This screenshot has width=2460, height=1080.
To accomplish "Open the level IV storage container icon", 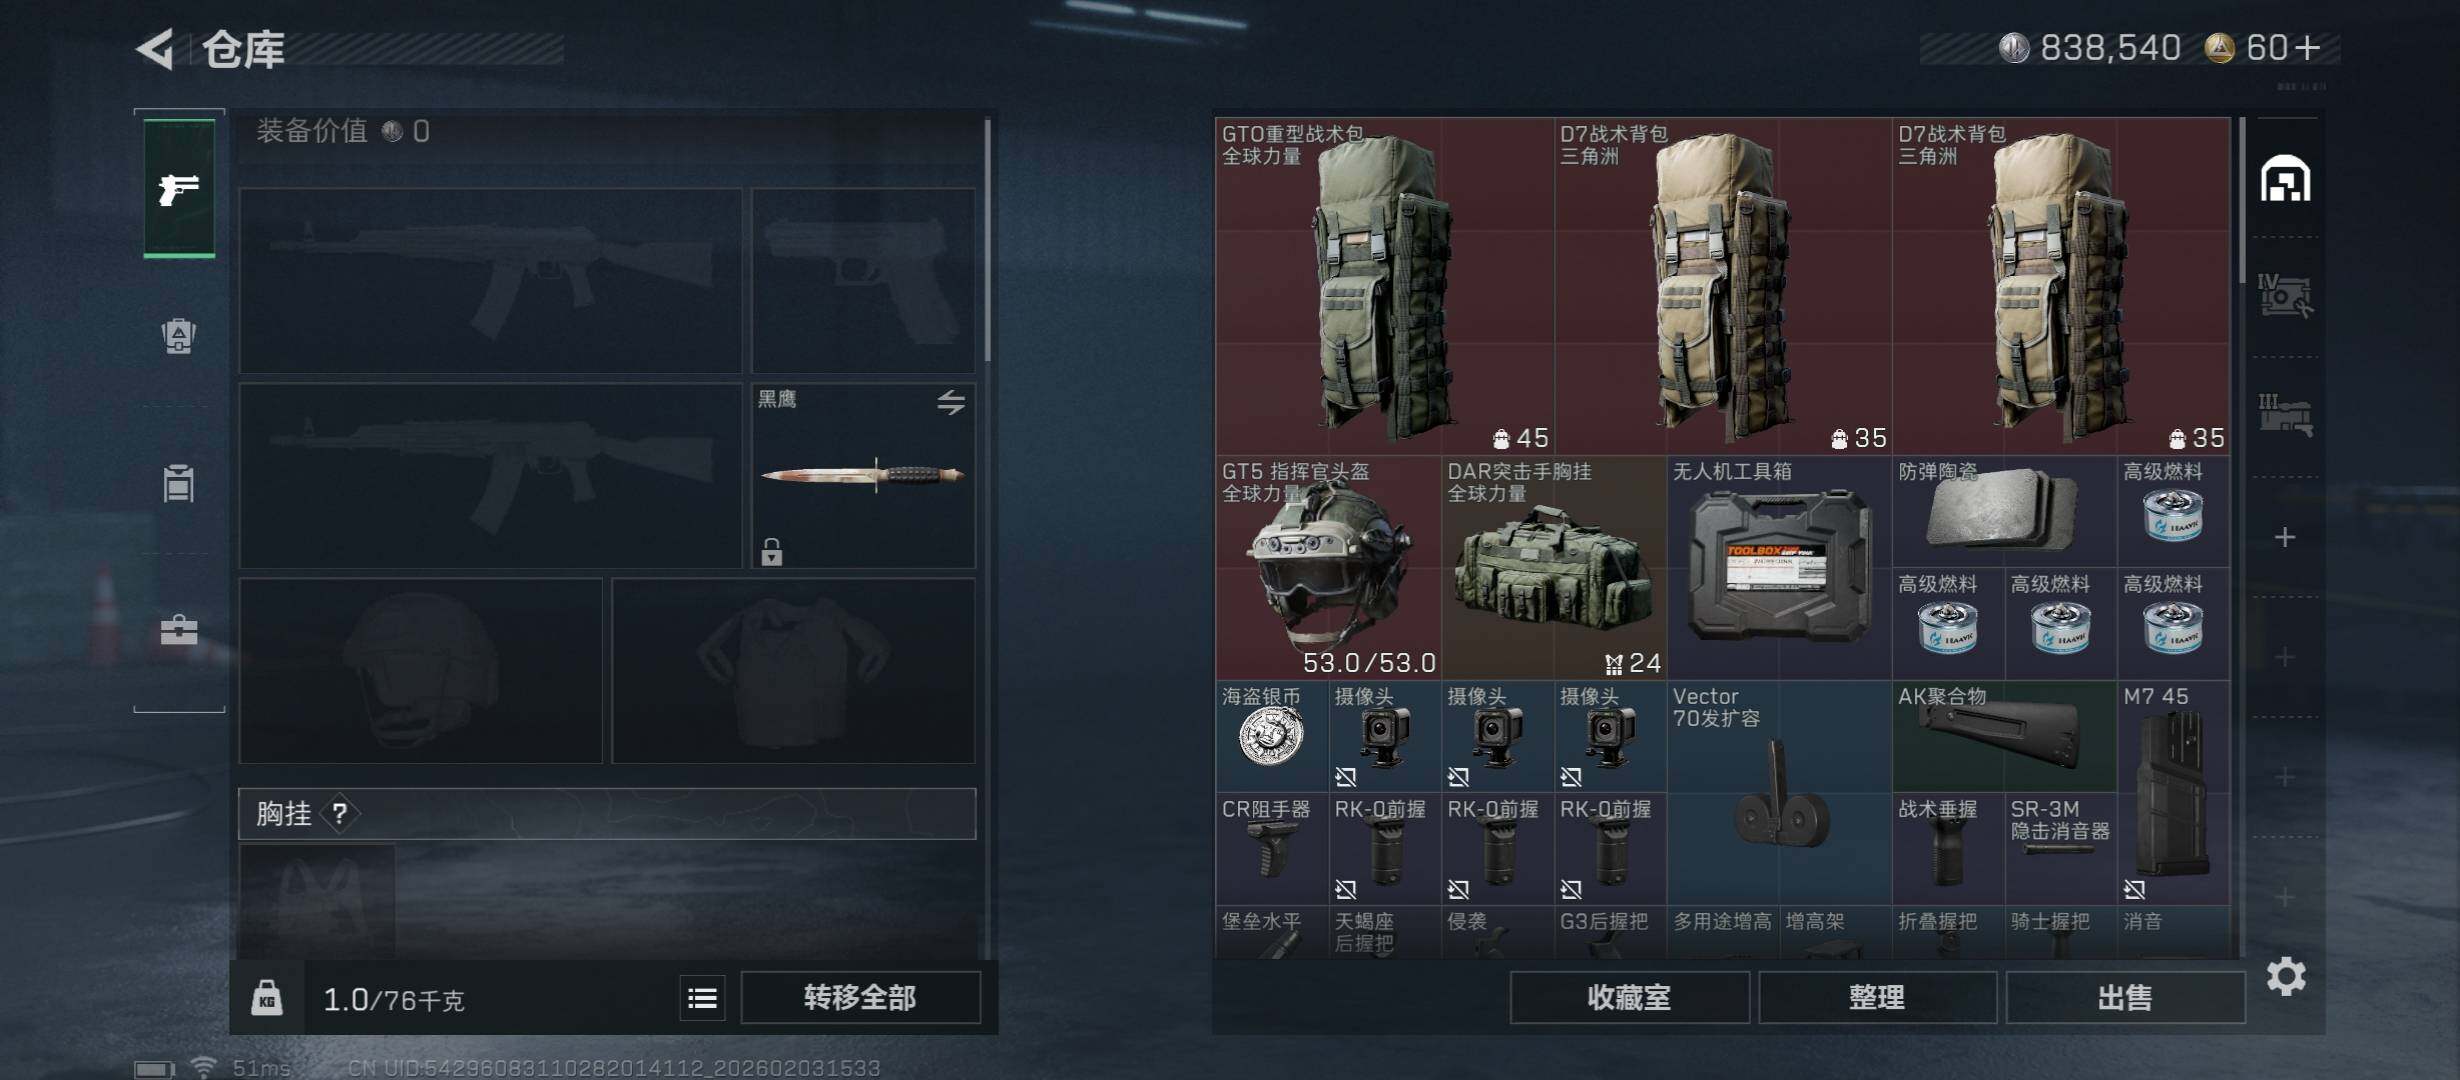I will (x=2285, y=296).
